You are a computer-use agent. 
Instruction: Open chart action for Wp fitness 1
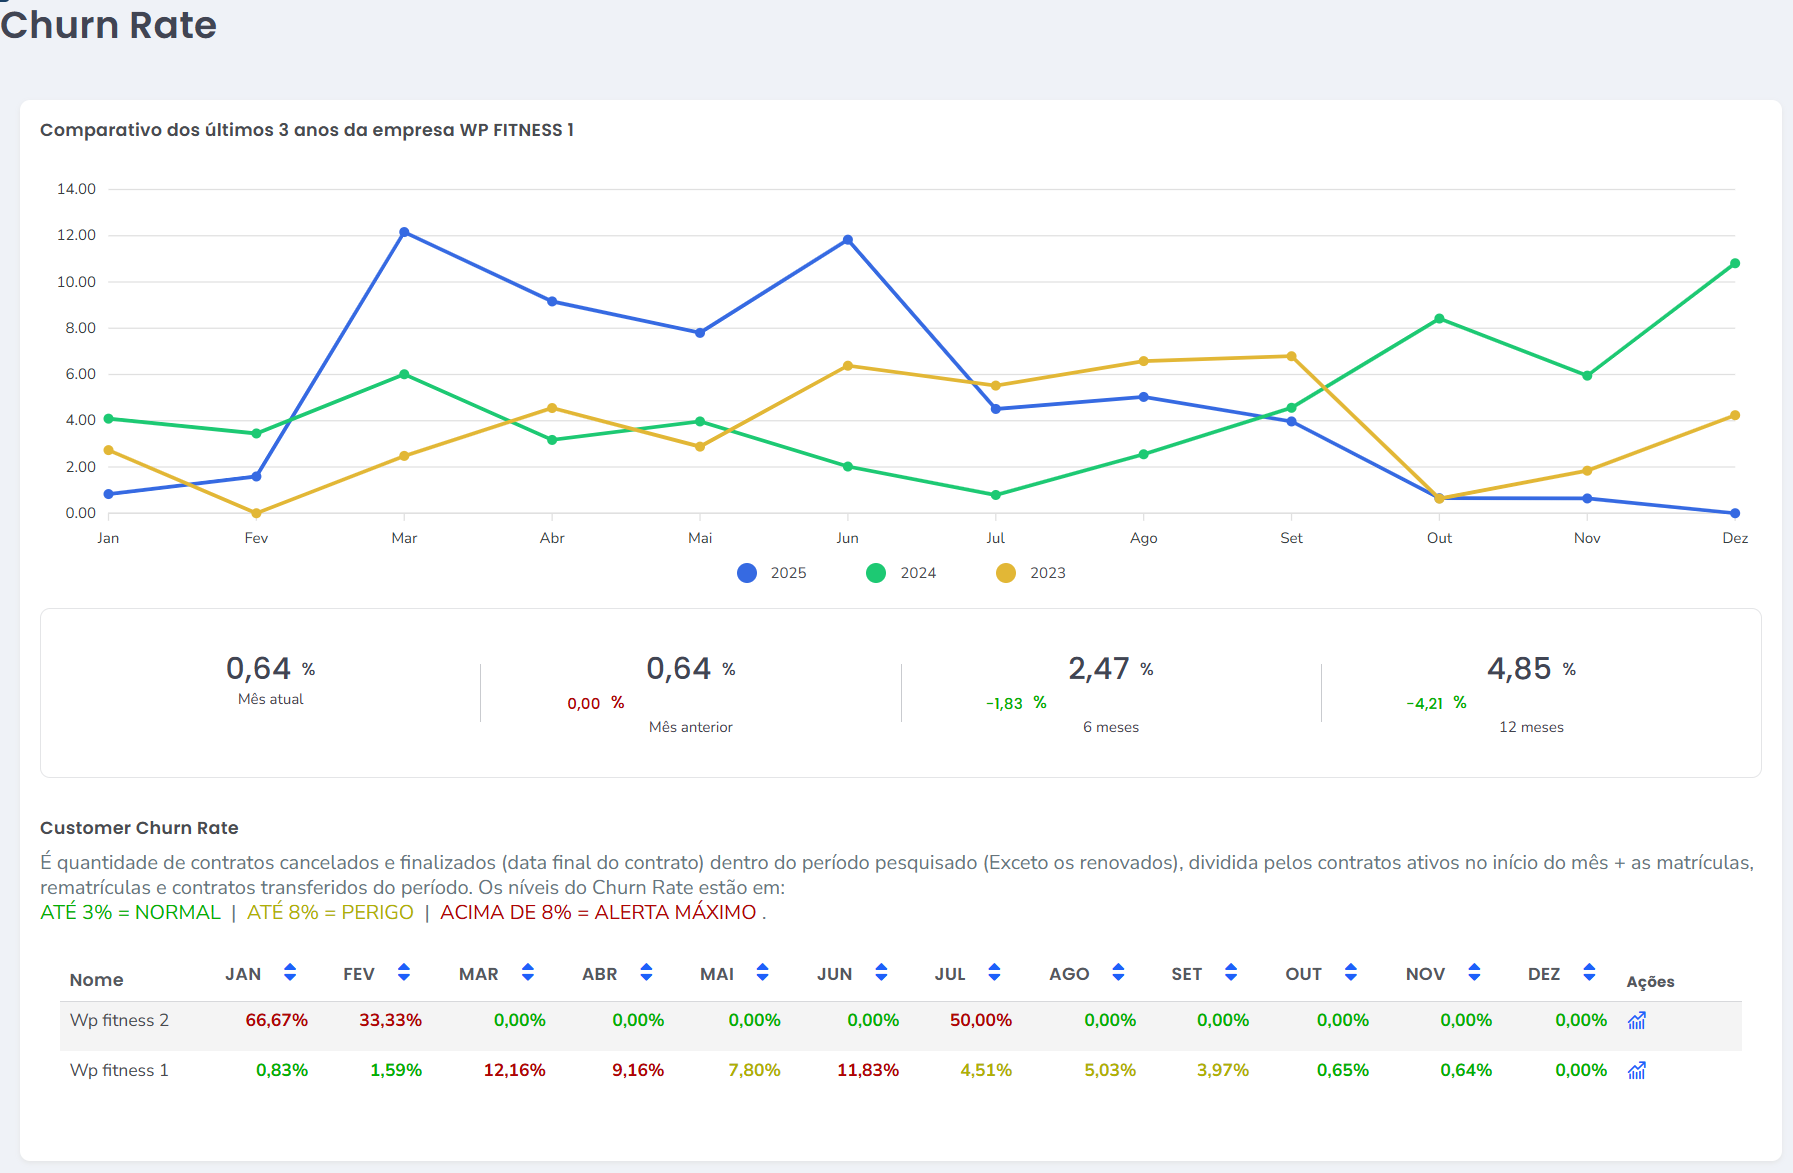pos(1636,1071)
